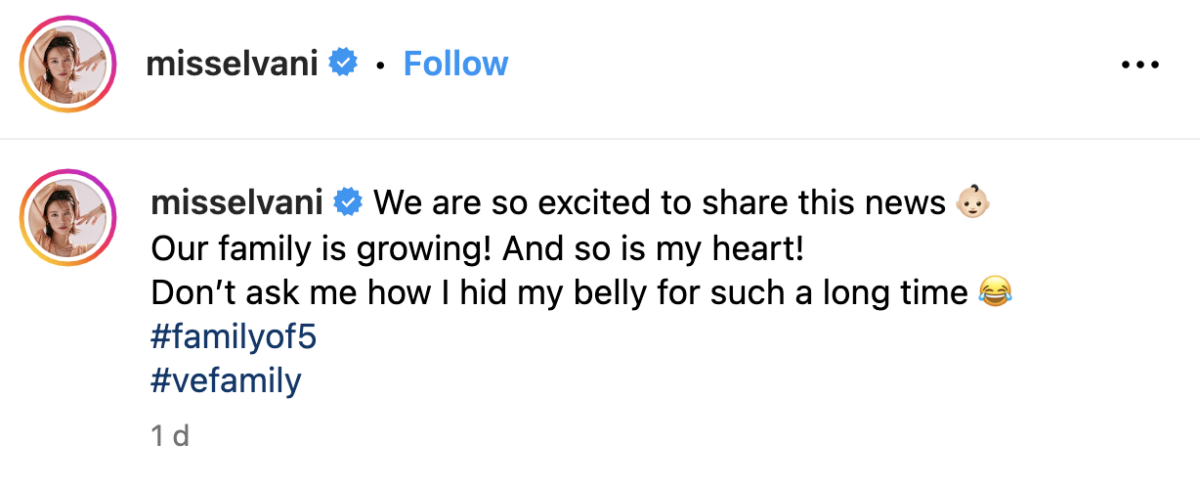Click the laughing tears emoji
The height and width of the screenshot is (487, 1200).
pyautogui.click(x=991, y=293)
